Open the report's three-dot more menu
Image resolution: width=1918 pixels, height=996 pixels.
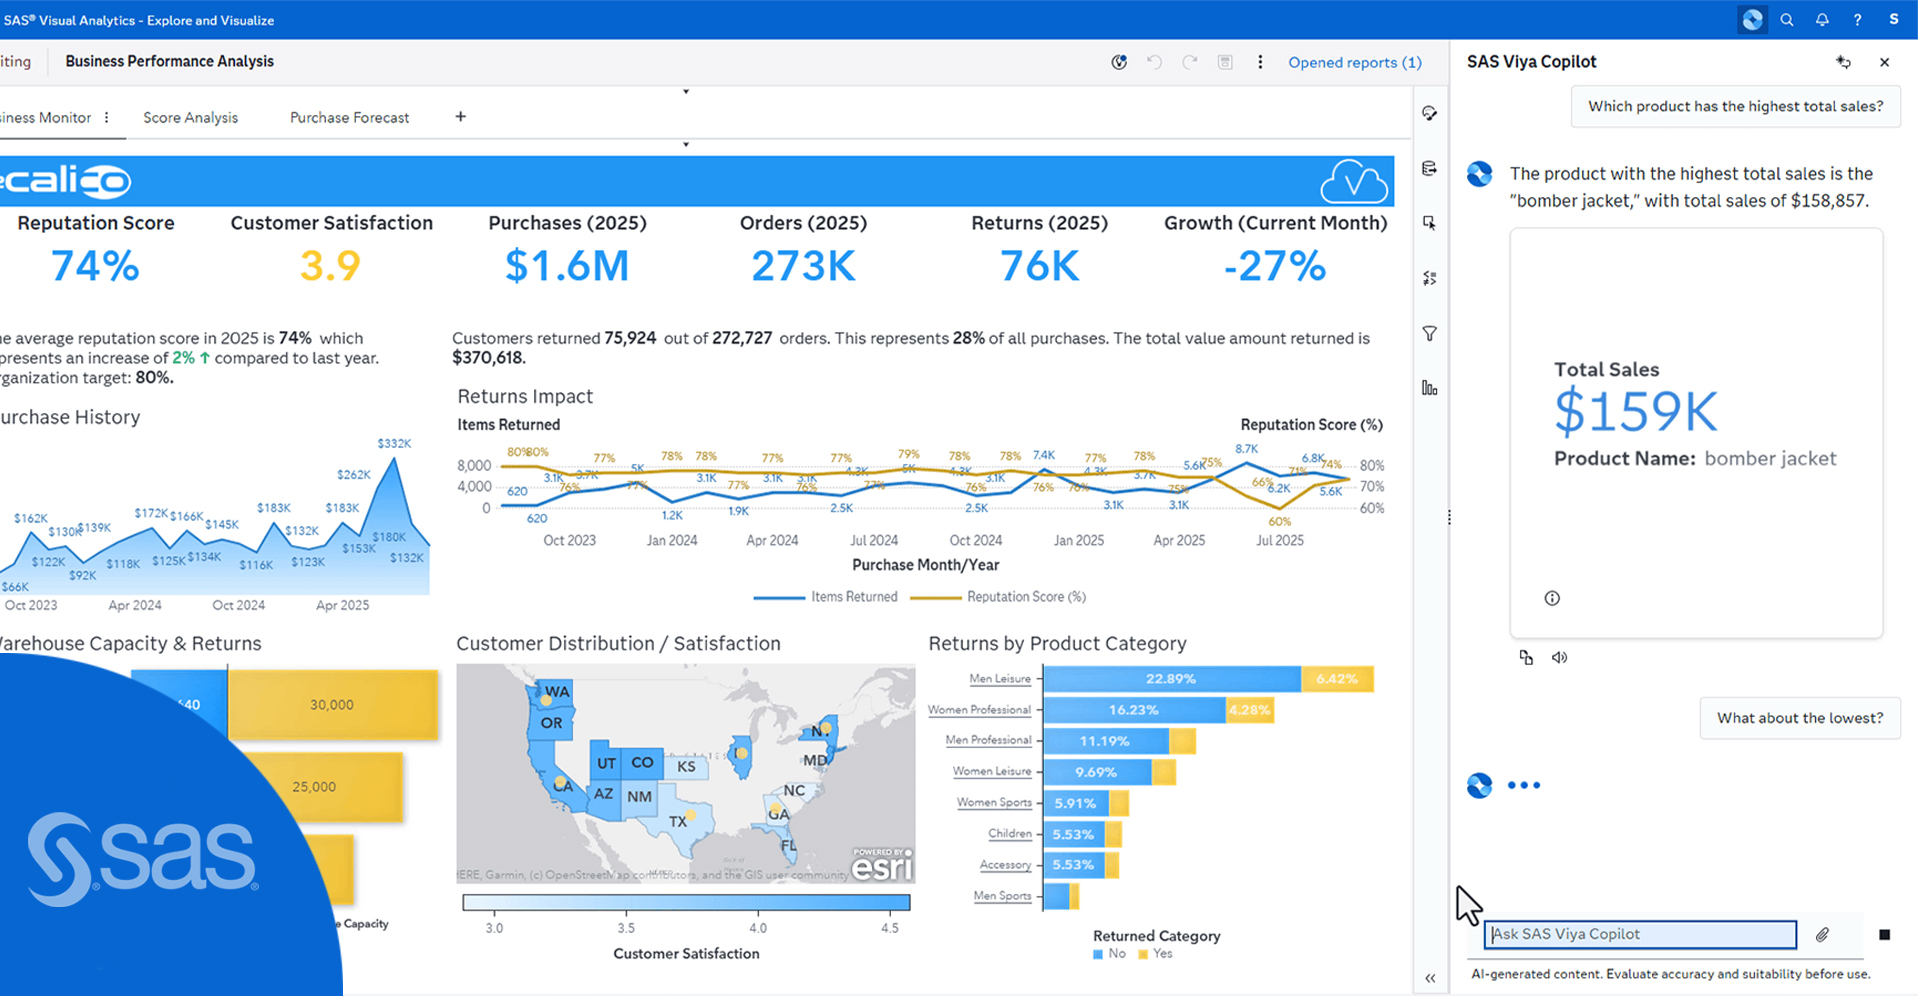pos(1260,62)
